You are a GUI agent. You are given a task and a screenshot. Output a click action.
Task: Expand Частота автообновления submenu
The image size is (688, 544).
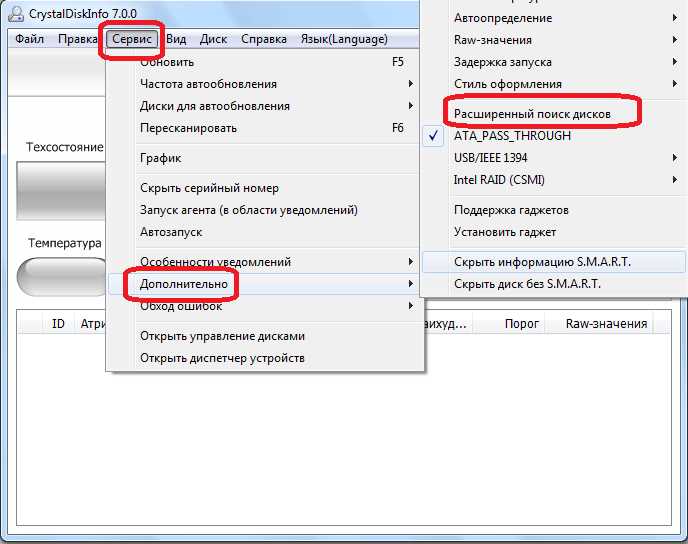[x=265, y=84]
